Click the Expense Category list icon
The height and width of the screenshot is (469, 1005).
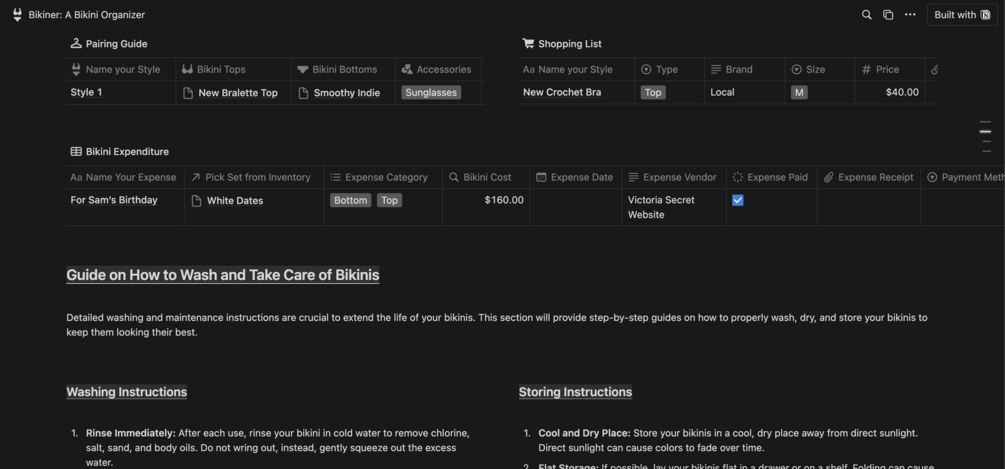tap(335, 177)
